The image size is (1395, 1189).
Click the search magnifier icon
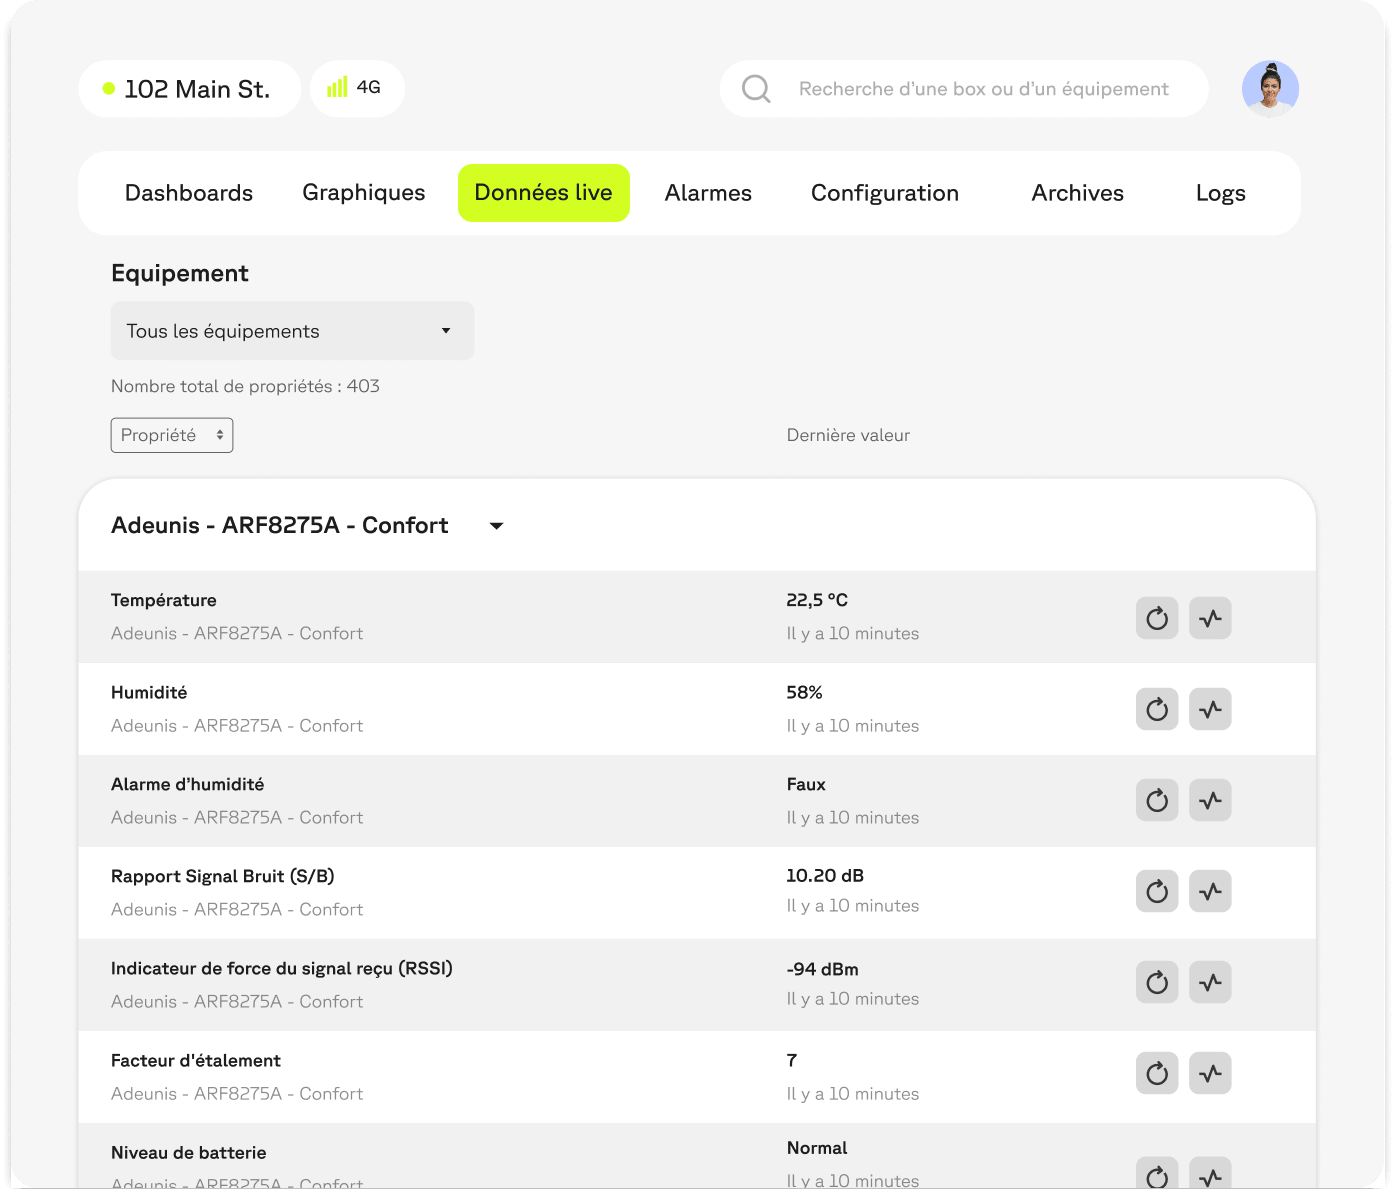[757, 89]
